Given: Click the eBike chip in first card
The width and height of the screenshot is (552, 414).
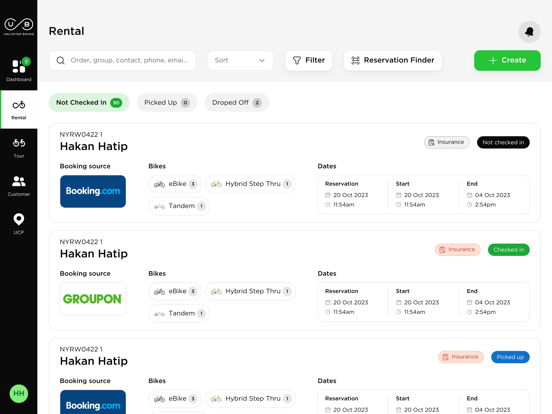Looking at the screenshot, I should [x=175, y=184].
